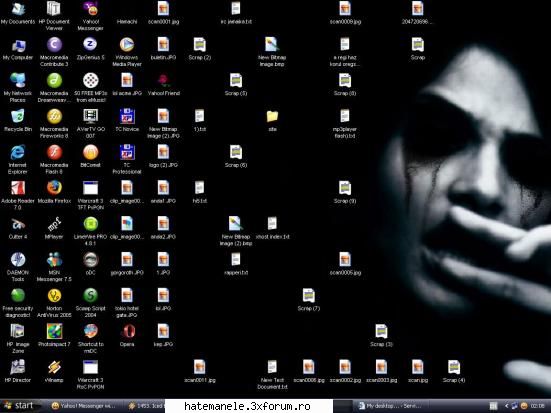This screenshot has width=551, height=413.
Task: Open Yahoo! Friend icon
Action: 163,85
